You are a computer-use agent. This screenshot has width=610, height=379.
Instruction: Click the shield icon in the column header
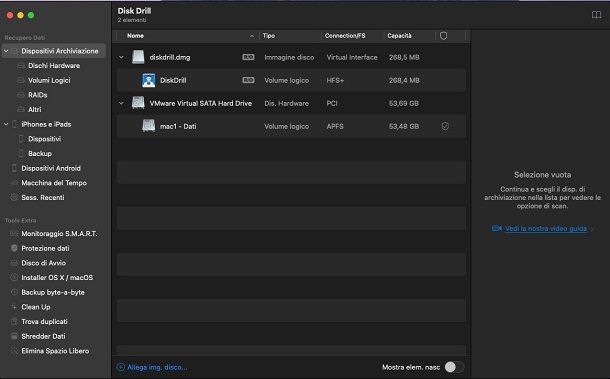[x=443, y=36]
